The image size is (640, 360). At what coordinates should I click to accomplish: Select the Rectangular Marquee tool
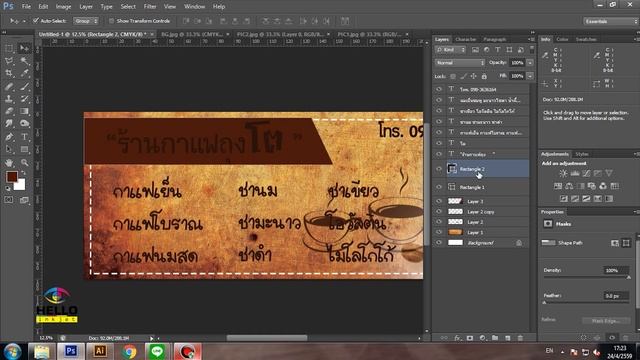click(9, 49)
